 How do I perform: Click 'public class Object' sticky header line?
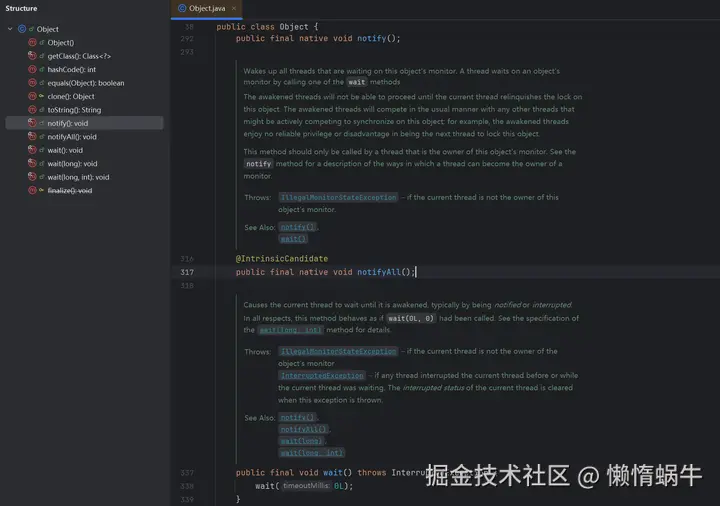coord(267,27)
